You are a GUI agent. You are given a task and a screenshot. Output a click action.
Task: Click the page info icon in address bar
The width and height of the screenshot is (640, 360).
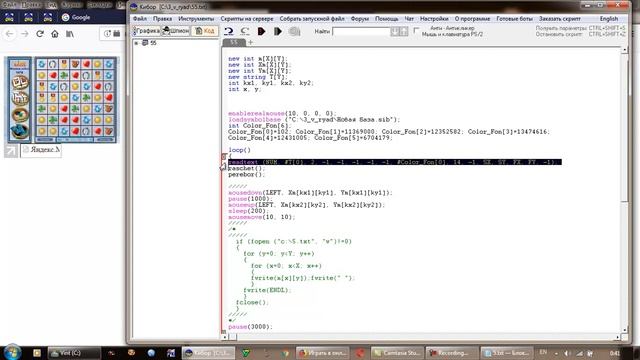(107, 34)
